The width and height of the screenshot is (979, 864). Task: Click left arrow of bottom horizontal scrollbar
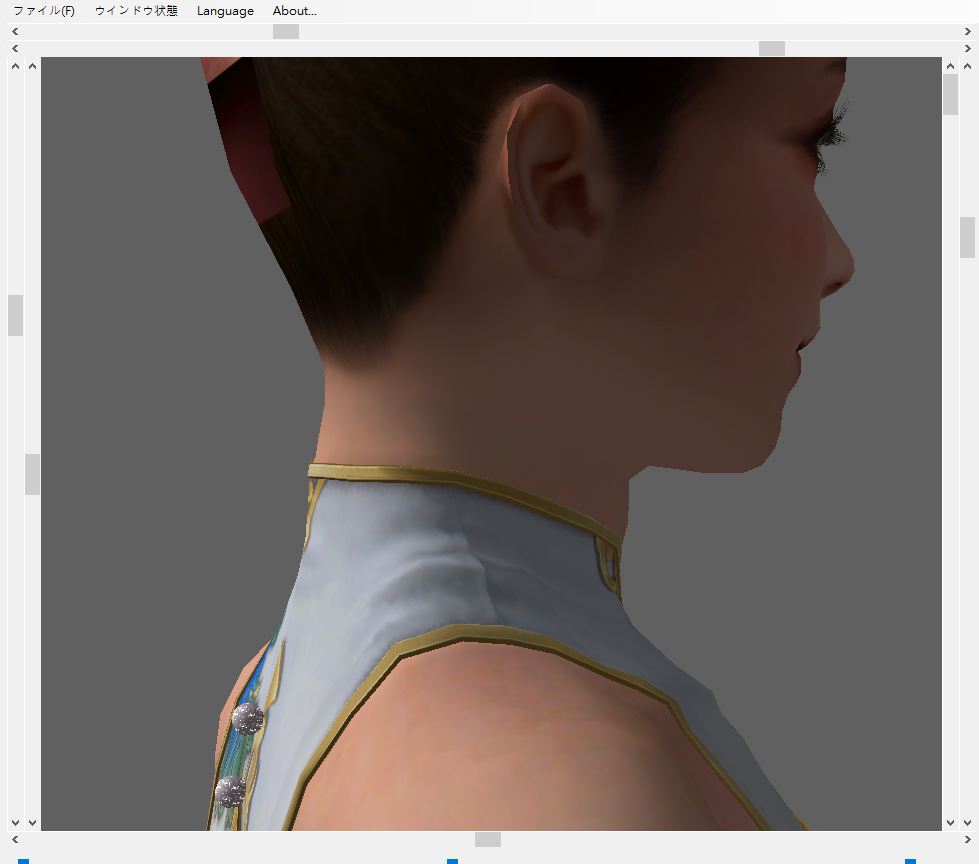click(x=15, y=840)
